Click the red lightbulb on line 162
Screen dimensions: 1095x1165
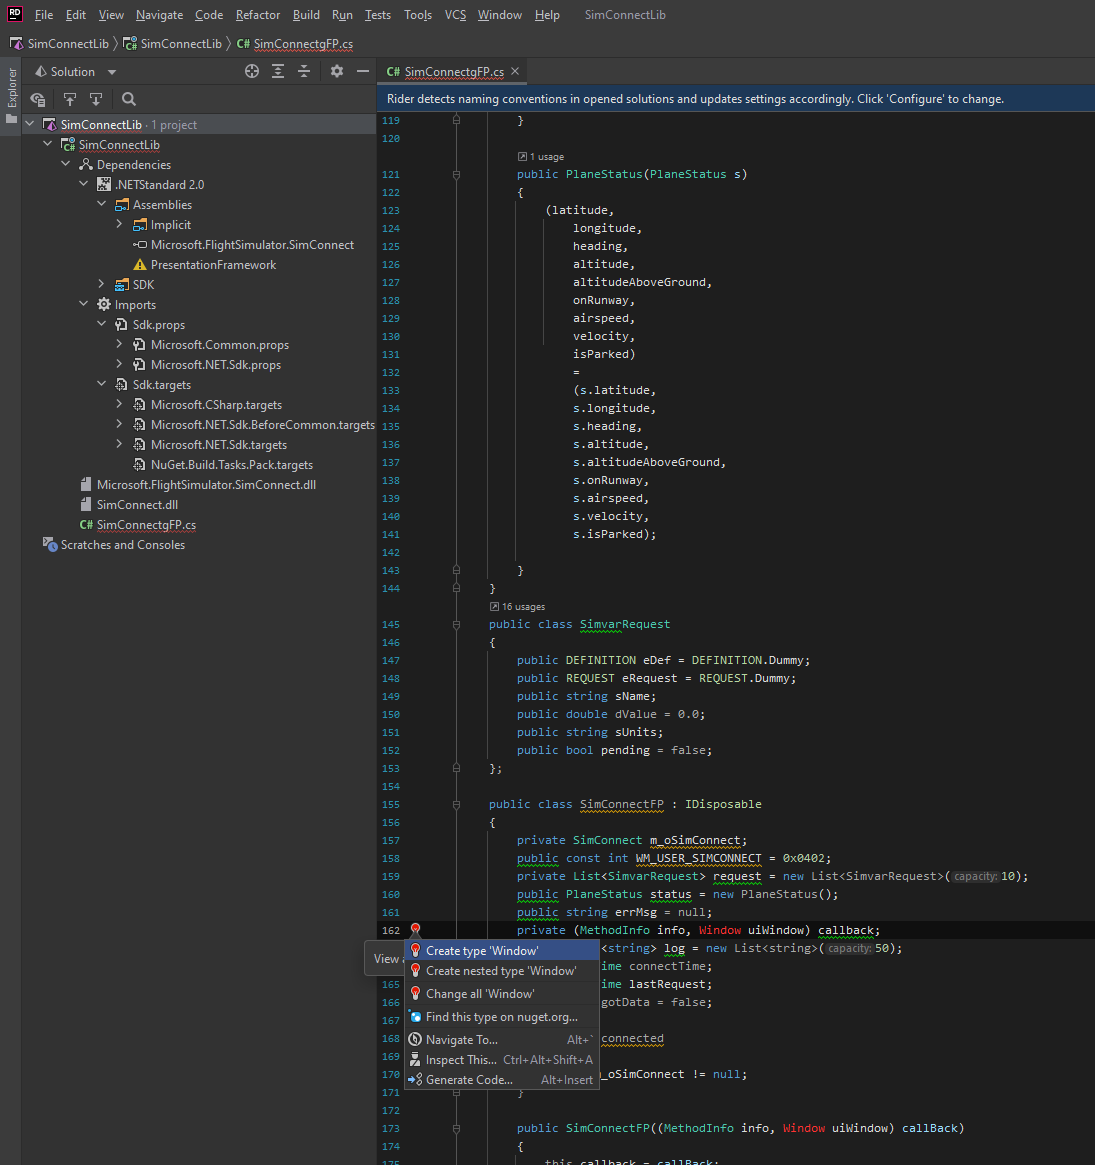tap(415, 931)
